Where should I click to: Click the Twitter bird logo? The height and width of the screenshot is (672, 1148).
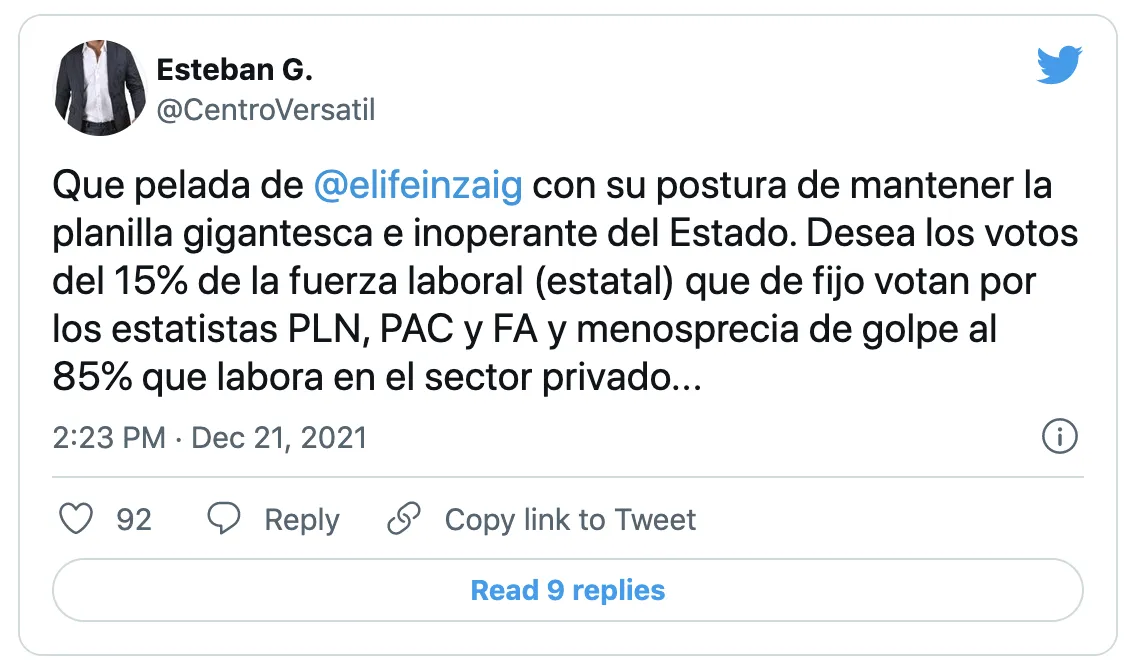(1059, 67)
